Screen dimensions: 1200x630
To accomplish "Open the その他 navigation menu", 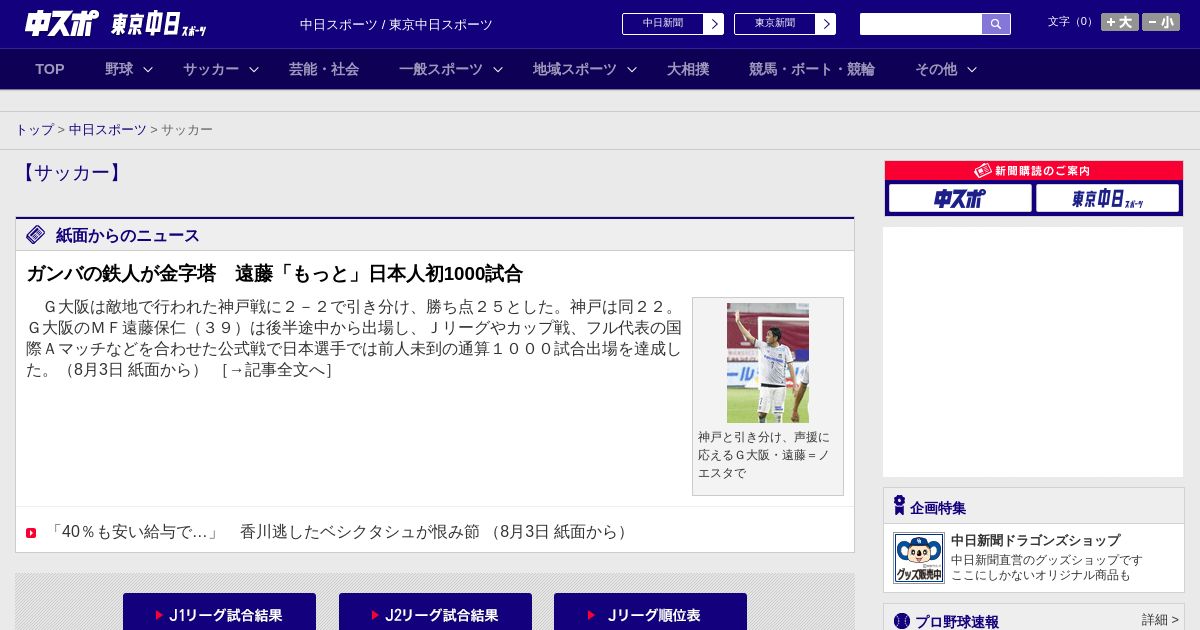I will [936, 69].
